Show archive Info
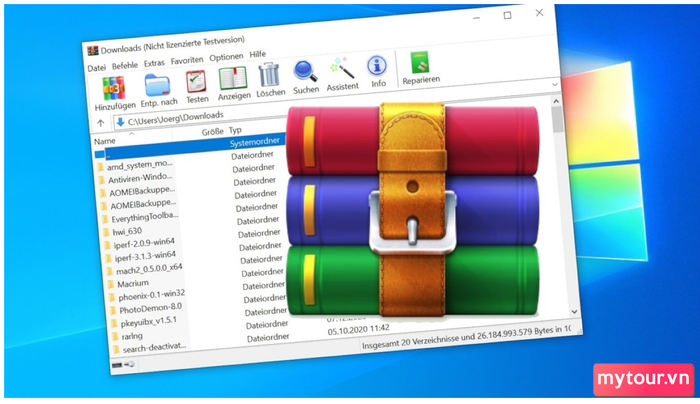Screen dimensions: 700x404 pyautogui.click(x=378, y=71)
